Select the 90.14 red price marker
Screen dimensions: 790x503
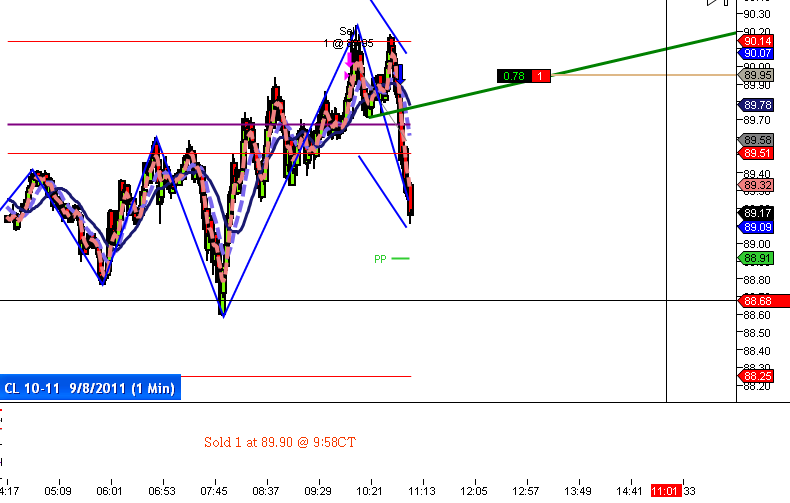point(756,41)
